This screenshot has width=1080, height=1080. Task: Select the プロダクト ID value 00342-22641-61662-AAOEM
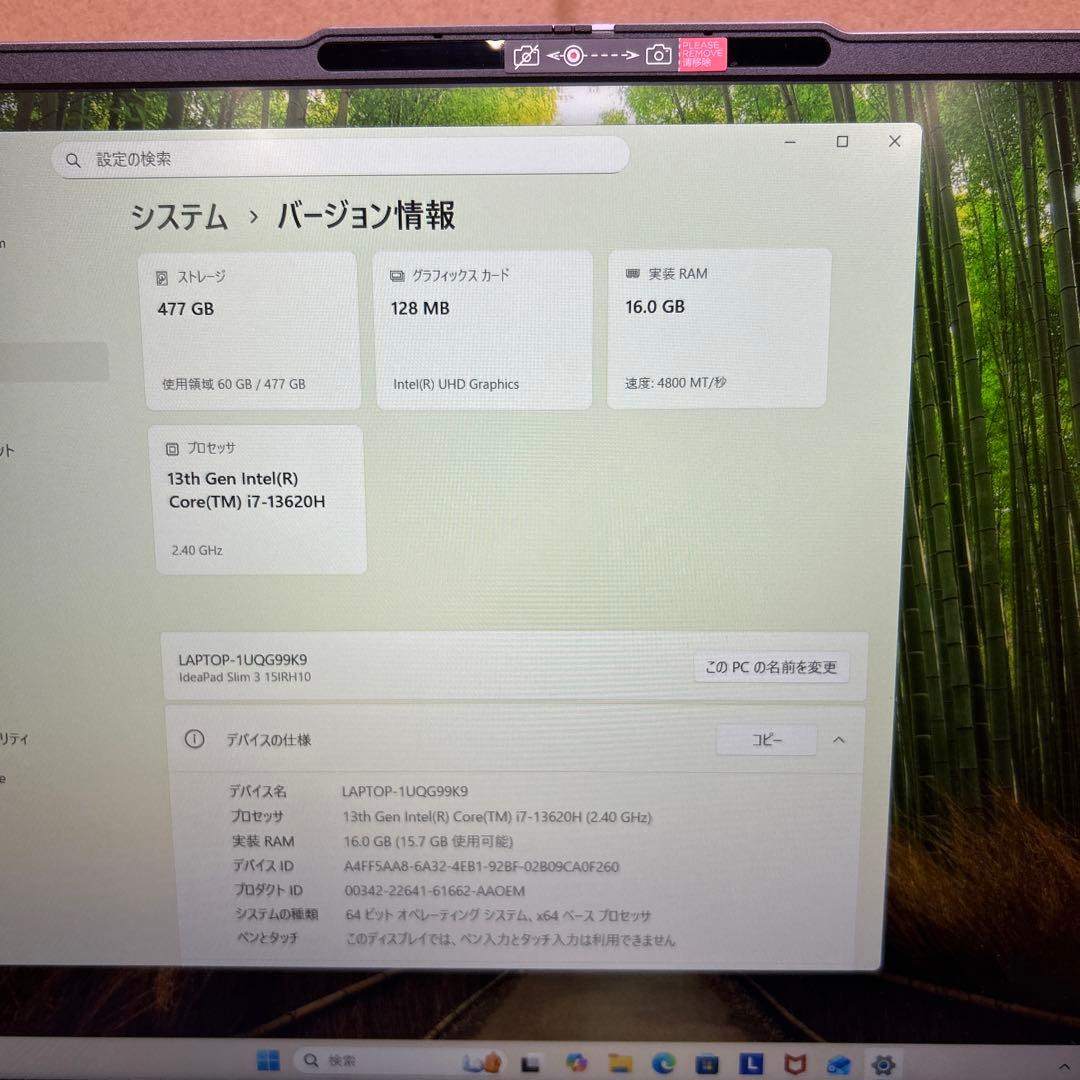[435, 891]
